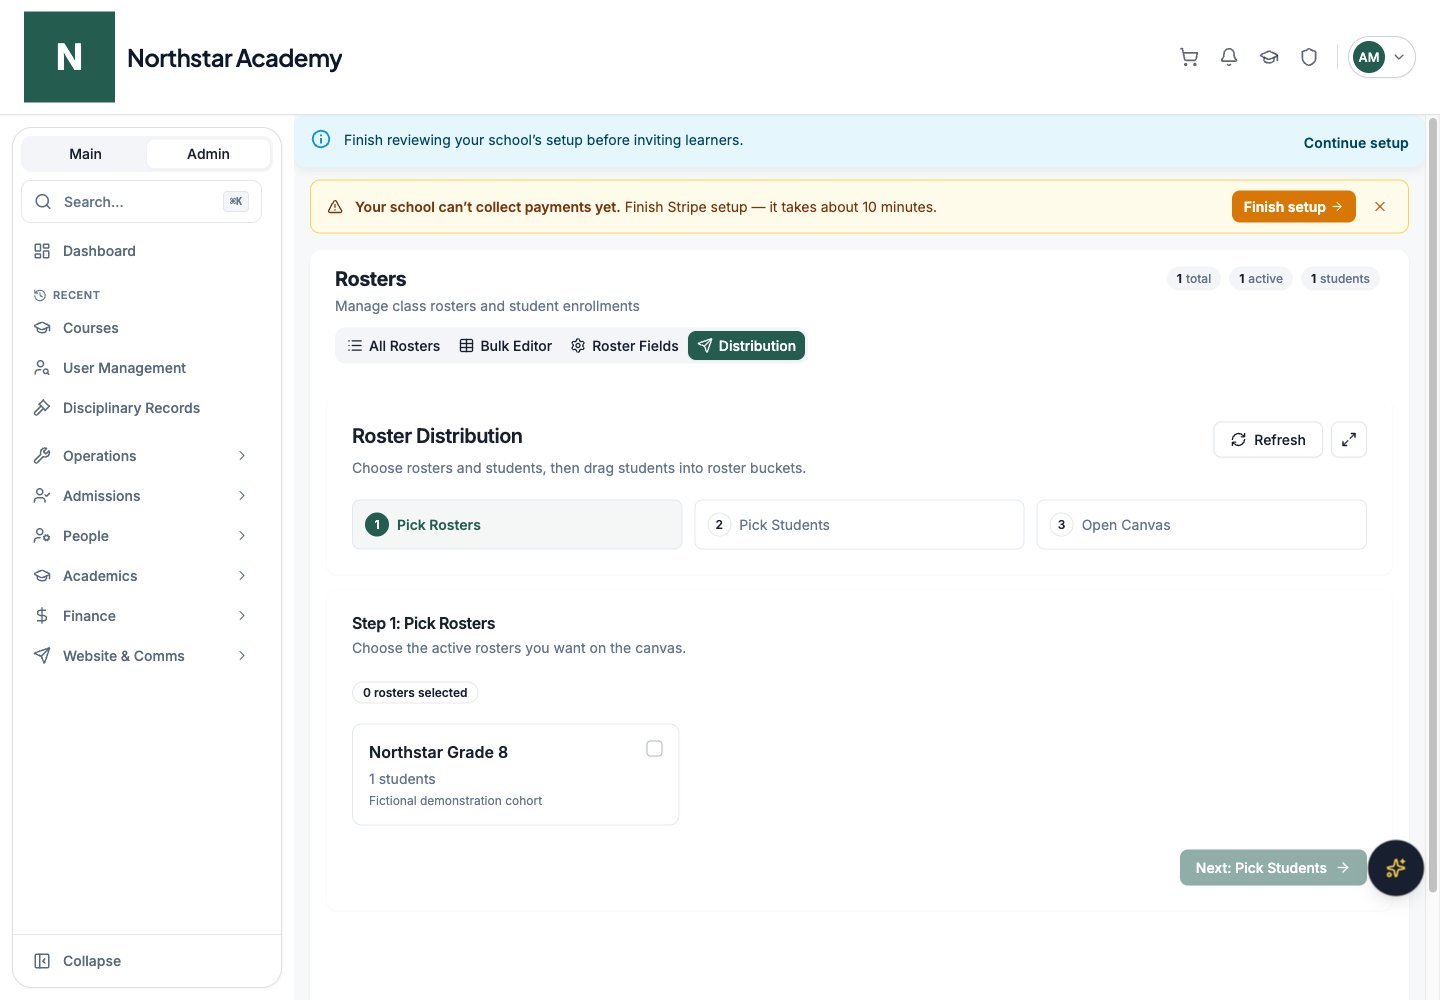This screenshot has height=1000, width=1440.
Task: Expand the Admissions section chevron
Action: click(242, 496)
